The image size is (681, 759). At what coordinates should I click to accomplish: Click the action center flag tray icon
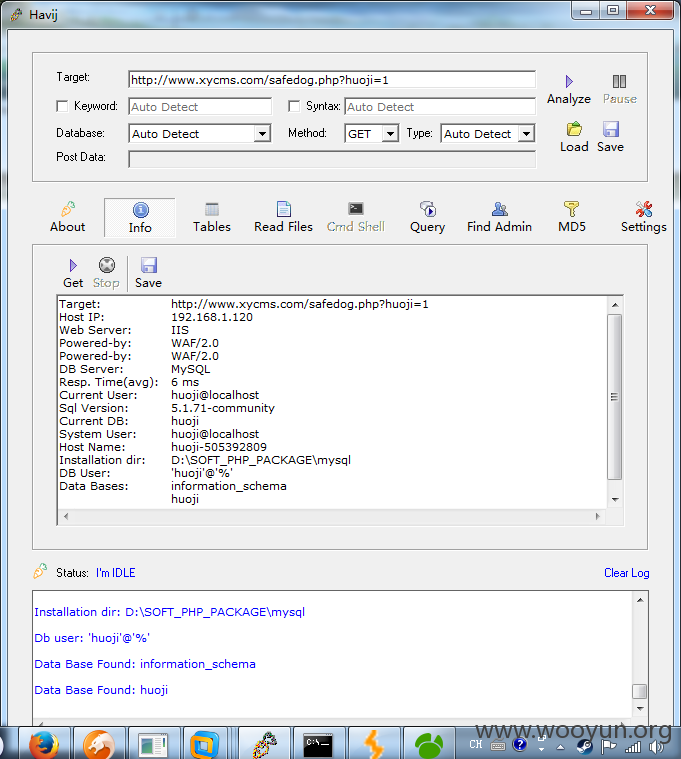click(608, 747)
